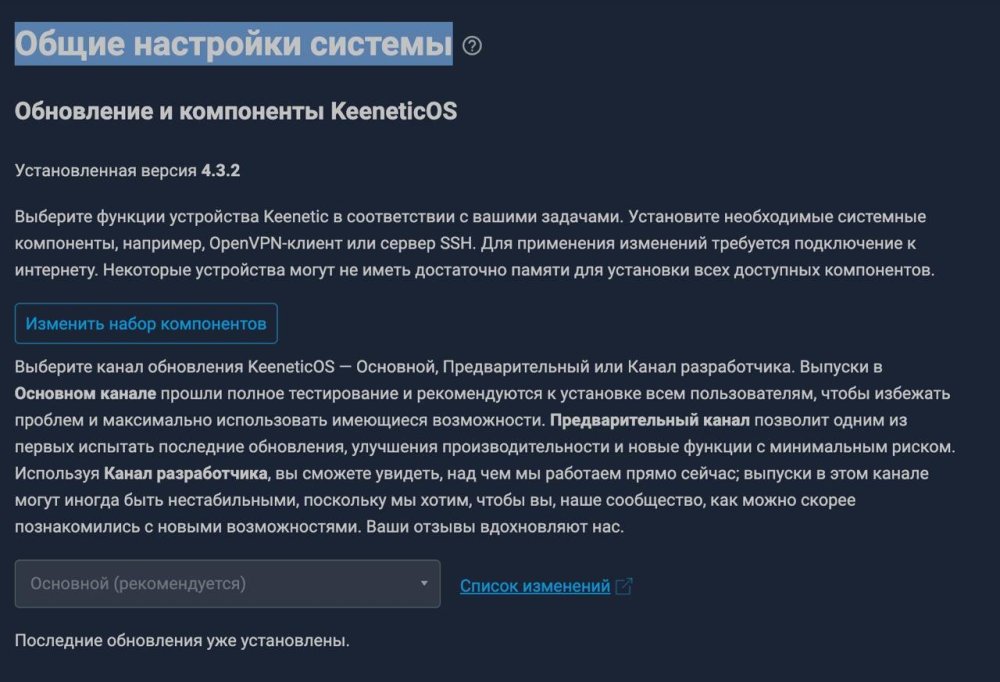Image resolution: width=1000 pixels, height=682 pixels.
Task: Click the Последние обновления уже установлены status text
Action: 182,641
